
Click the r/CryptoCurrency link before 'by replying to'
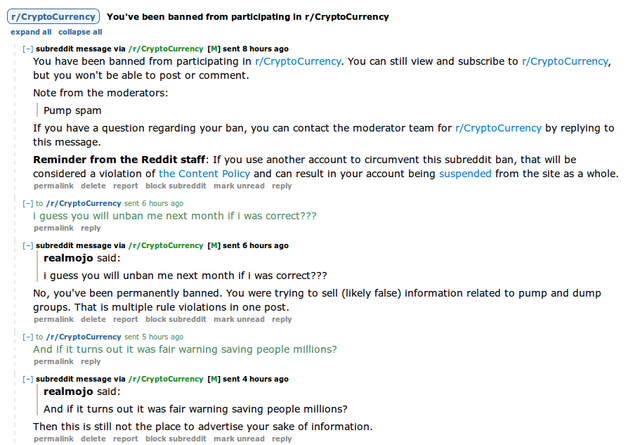pyautogui.click(x=497, y=128)
